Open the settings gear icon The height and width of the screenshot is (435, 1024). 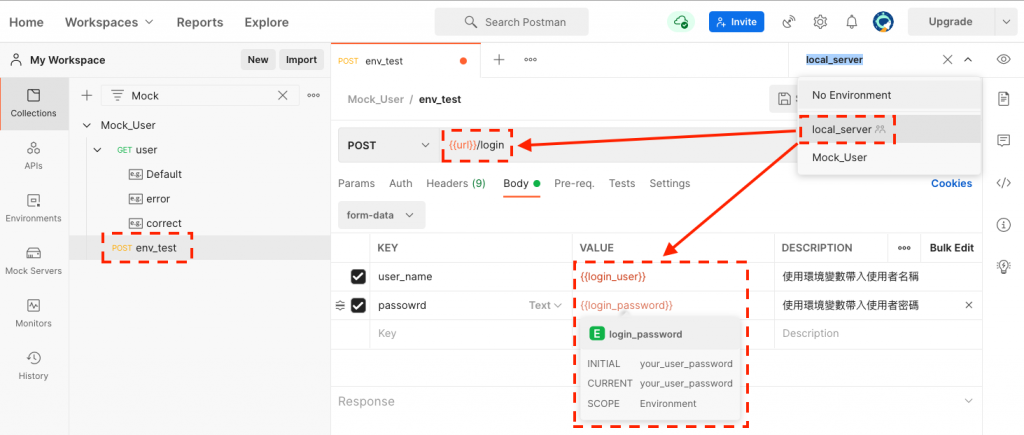tap(820, 22)
